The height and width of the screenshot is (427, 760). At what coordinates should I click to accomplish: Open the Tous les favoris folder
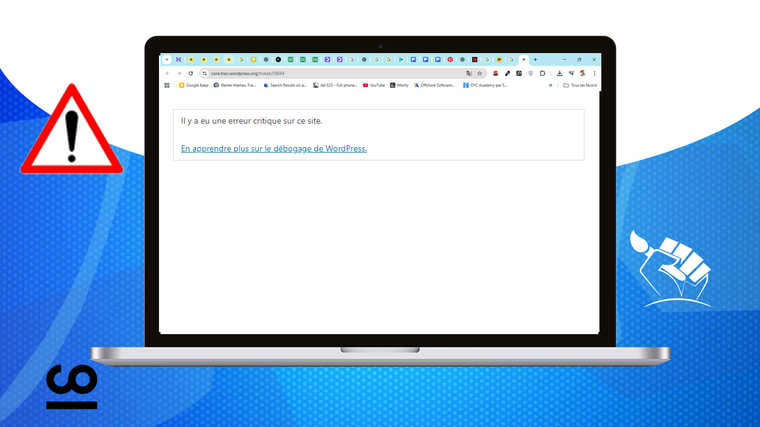pos(580,85)
